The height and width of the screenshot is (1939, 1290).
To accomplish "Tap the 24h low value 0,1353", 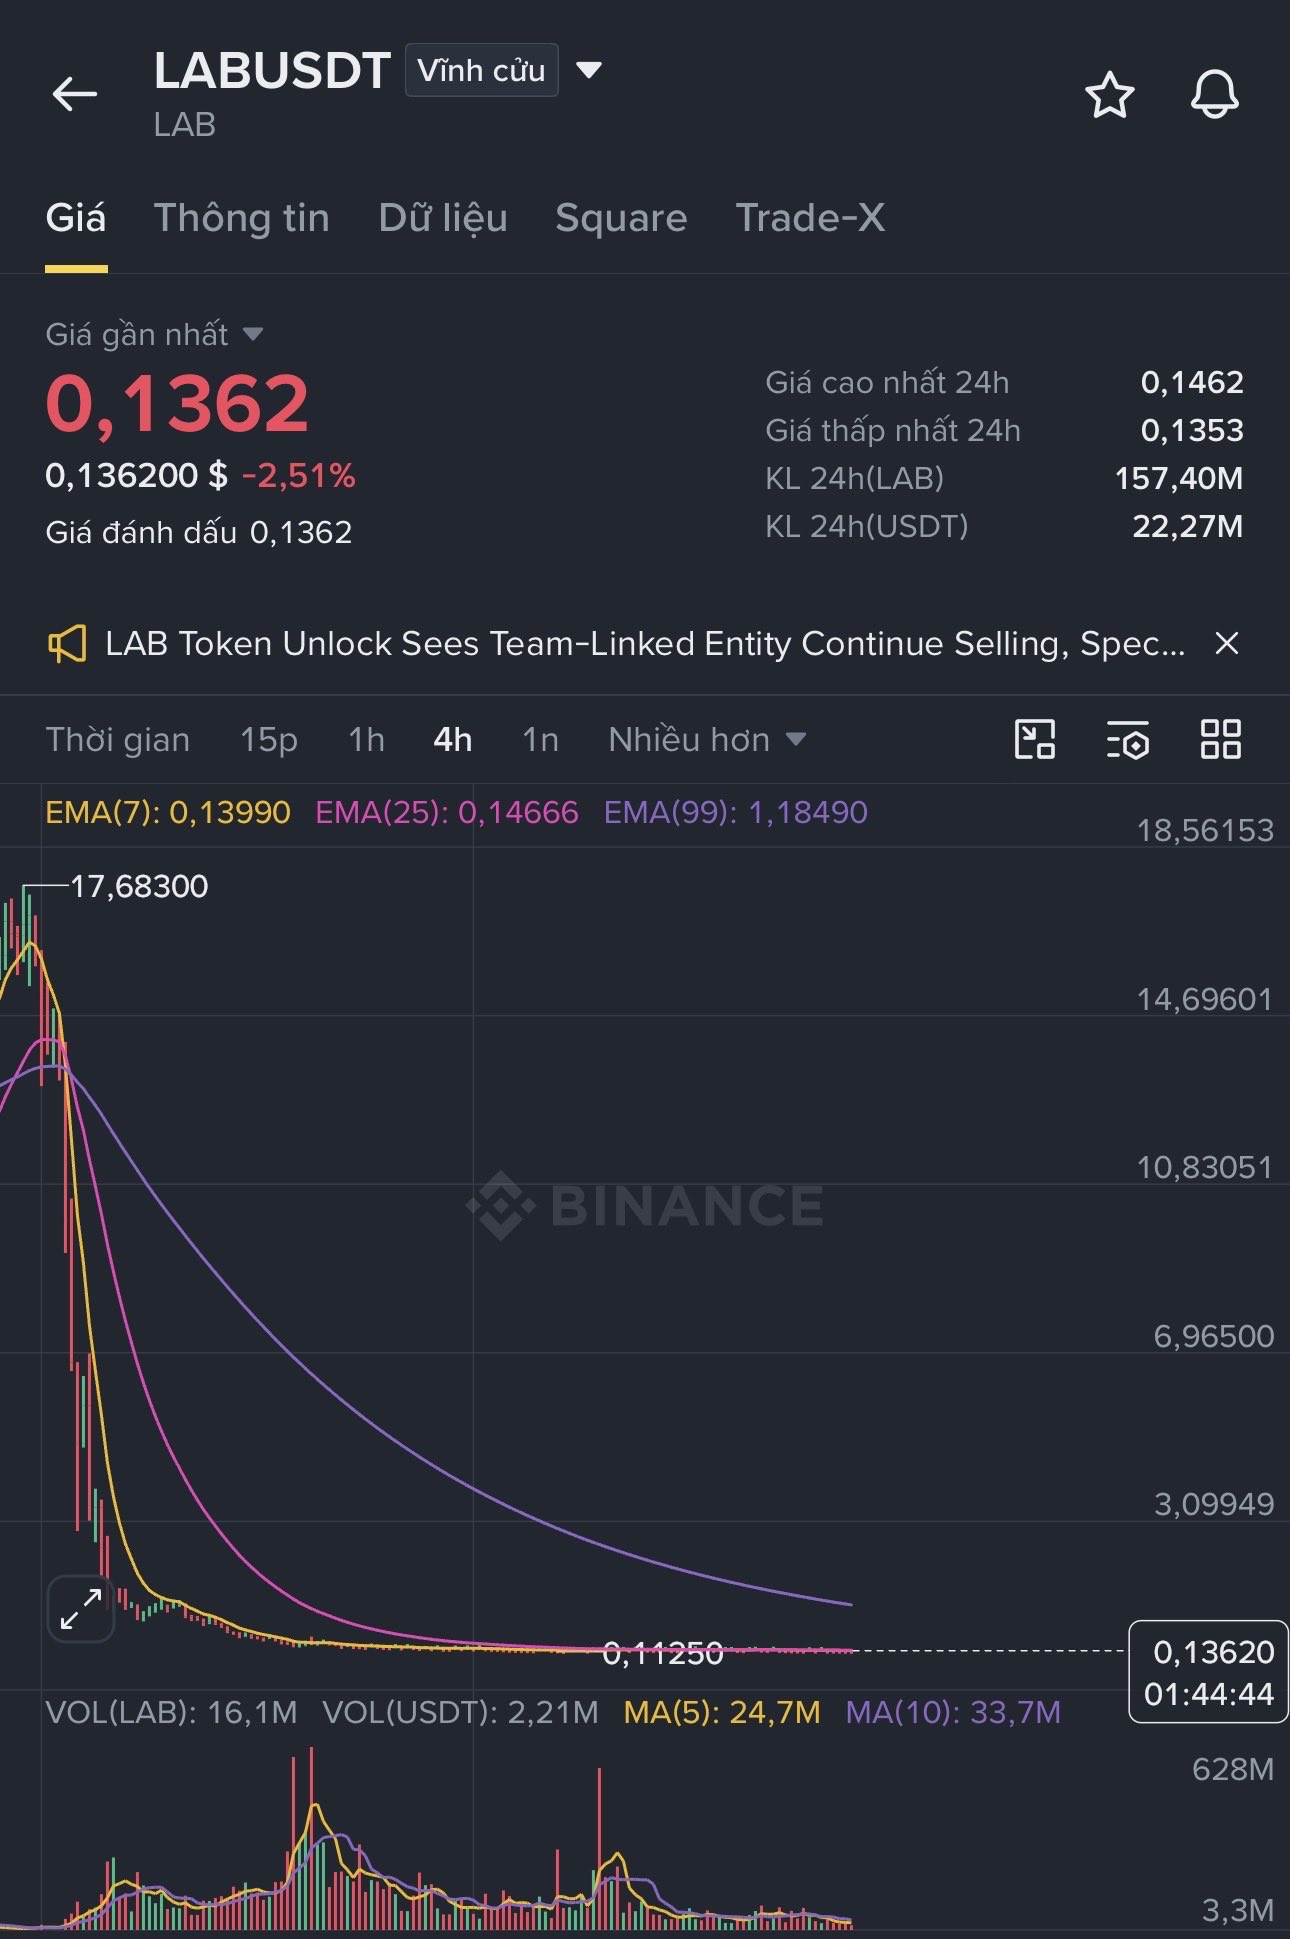I will (1192, 430).
